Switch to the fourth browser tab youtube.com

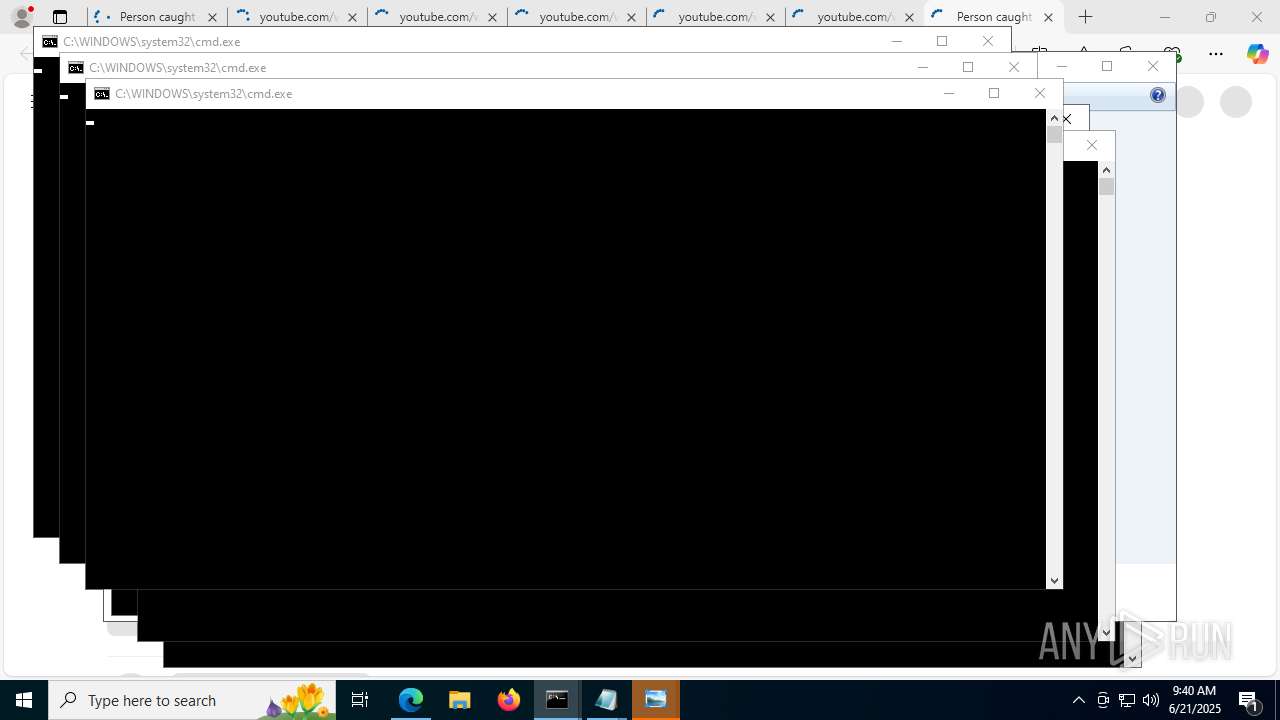coord(576,17)
